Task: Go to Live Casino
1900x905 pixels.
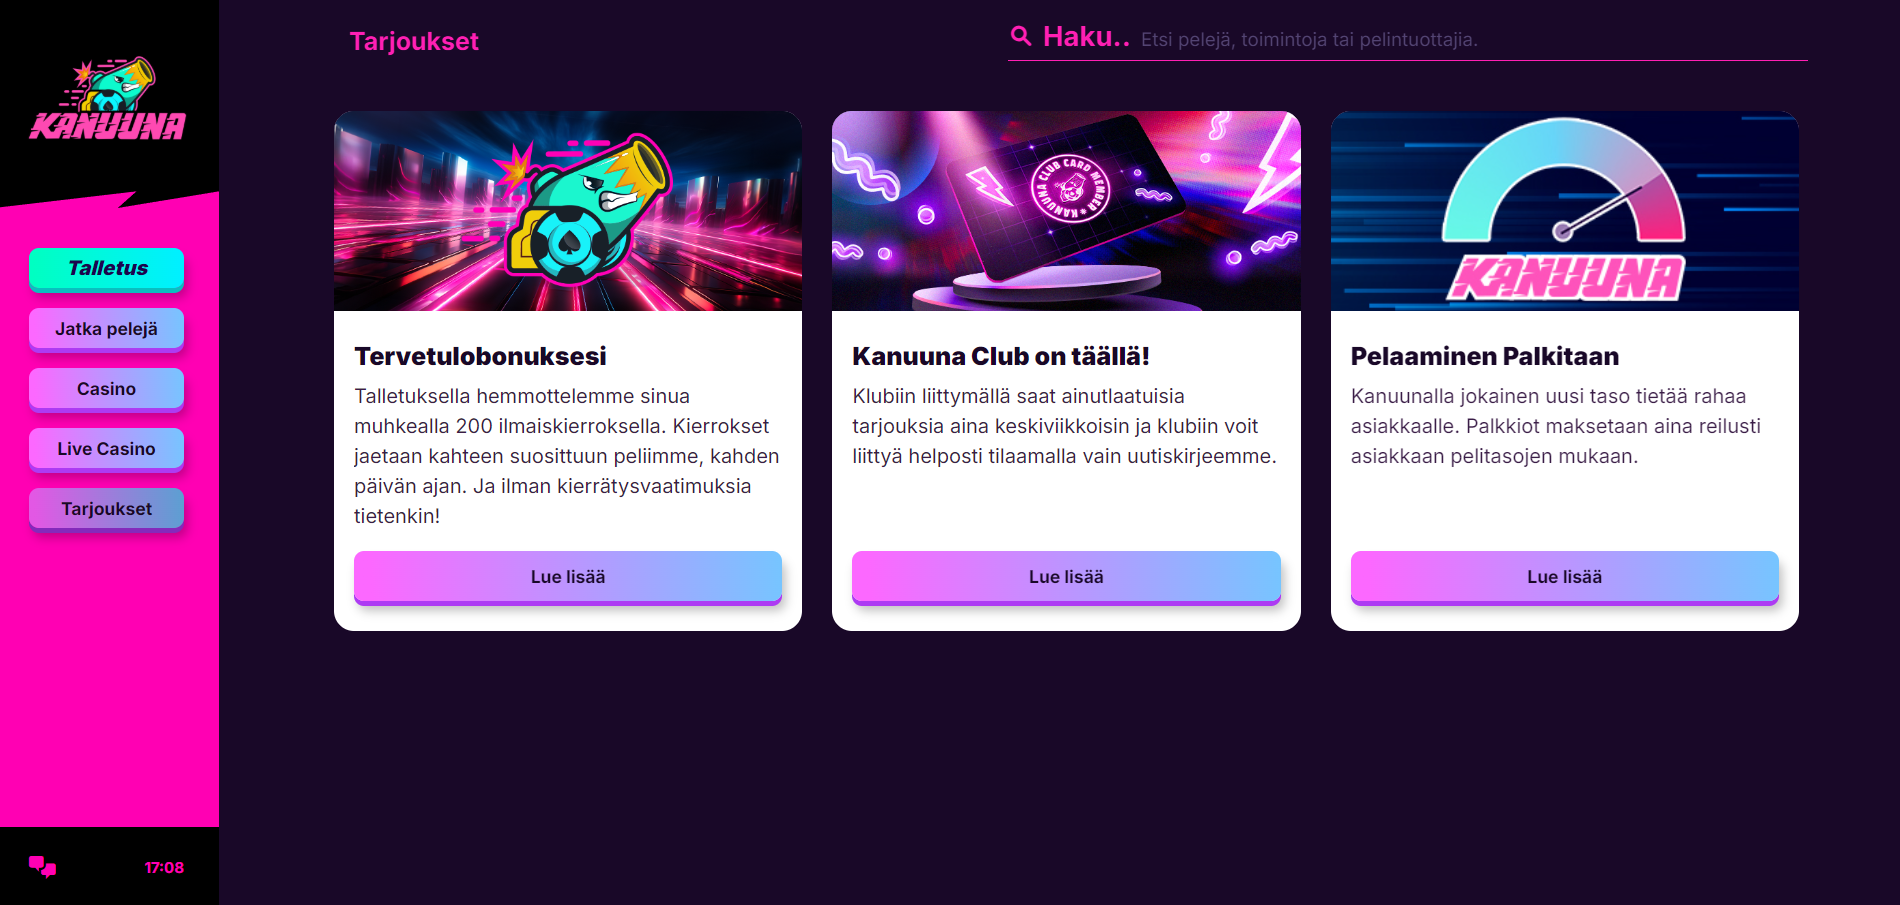Action: [x=107, y=449]
